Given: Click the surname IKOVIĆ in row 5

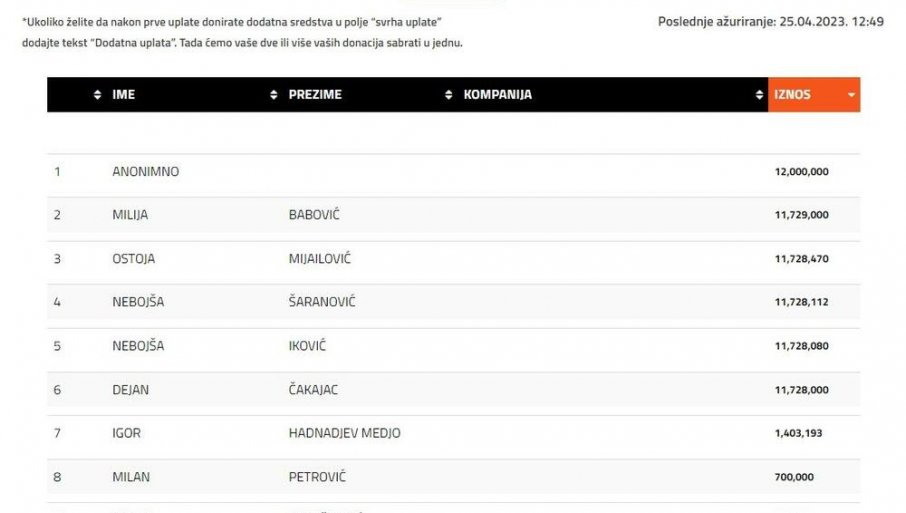Looking at the screenshot, I should point(307,346).
